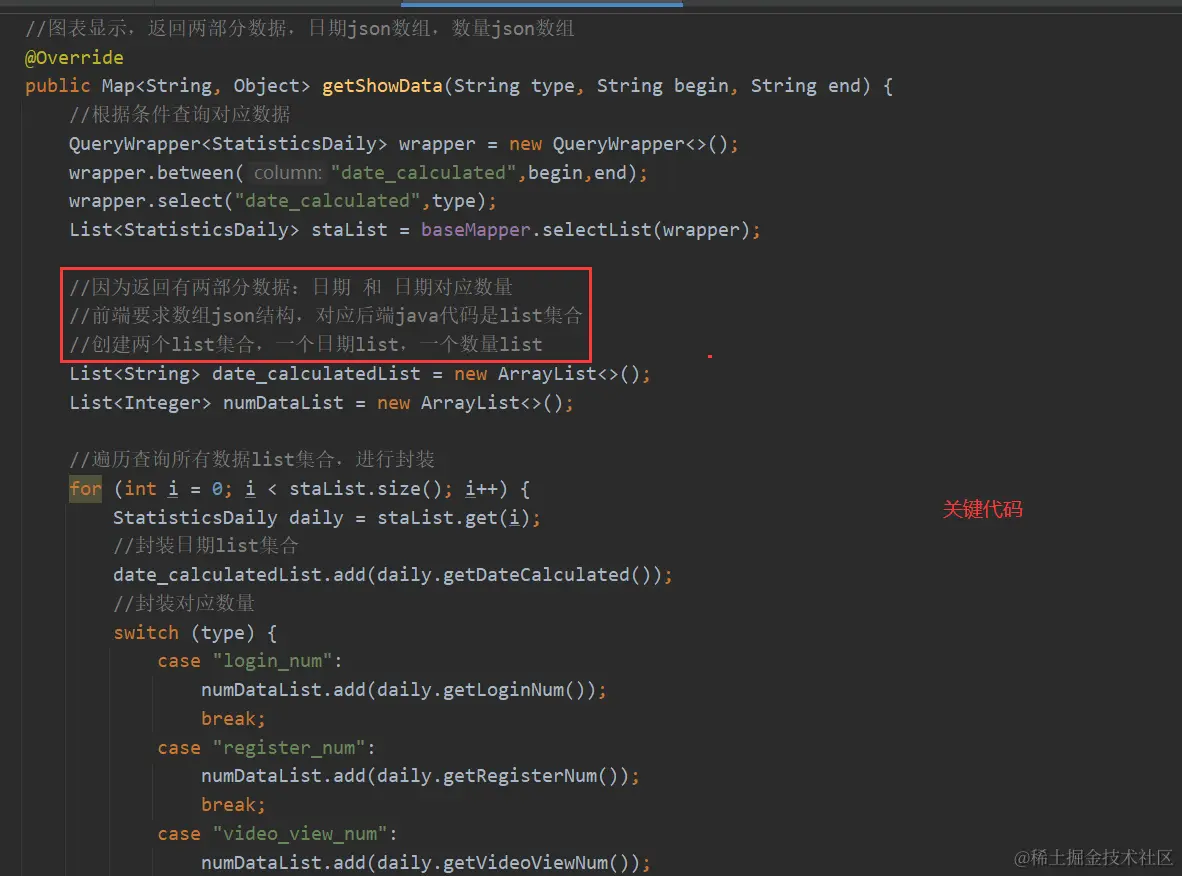Viewport: 1182px width, 876px height.
Task: Click the comment '//因为返回有两部分数据'
Action: click(x=291, y=287)
